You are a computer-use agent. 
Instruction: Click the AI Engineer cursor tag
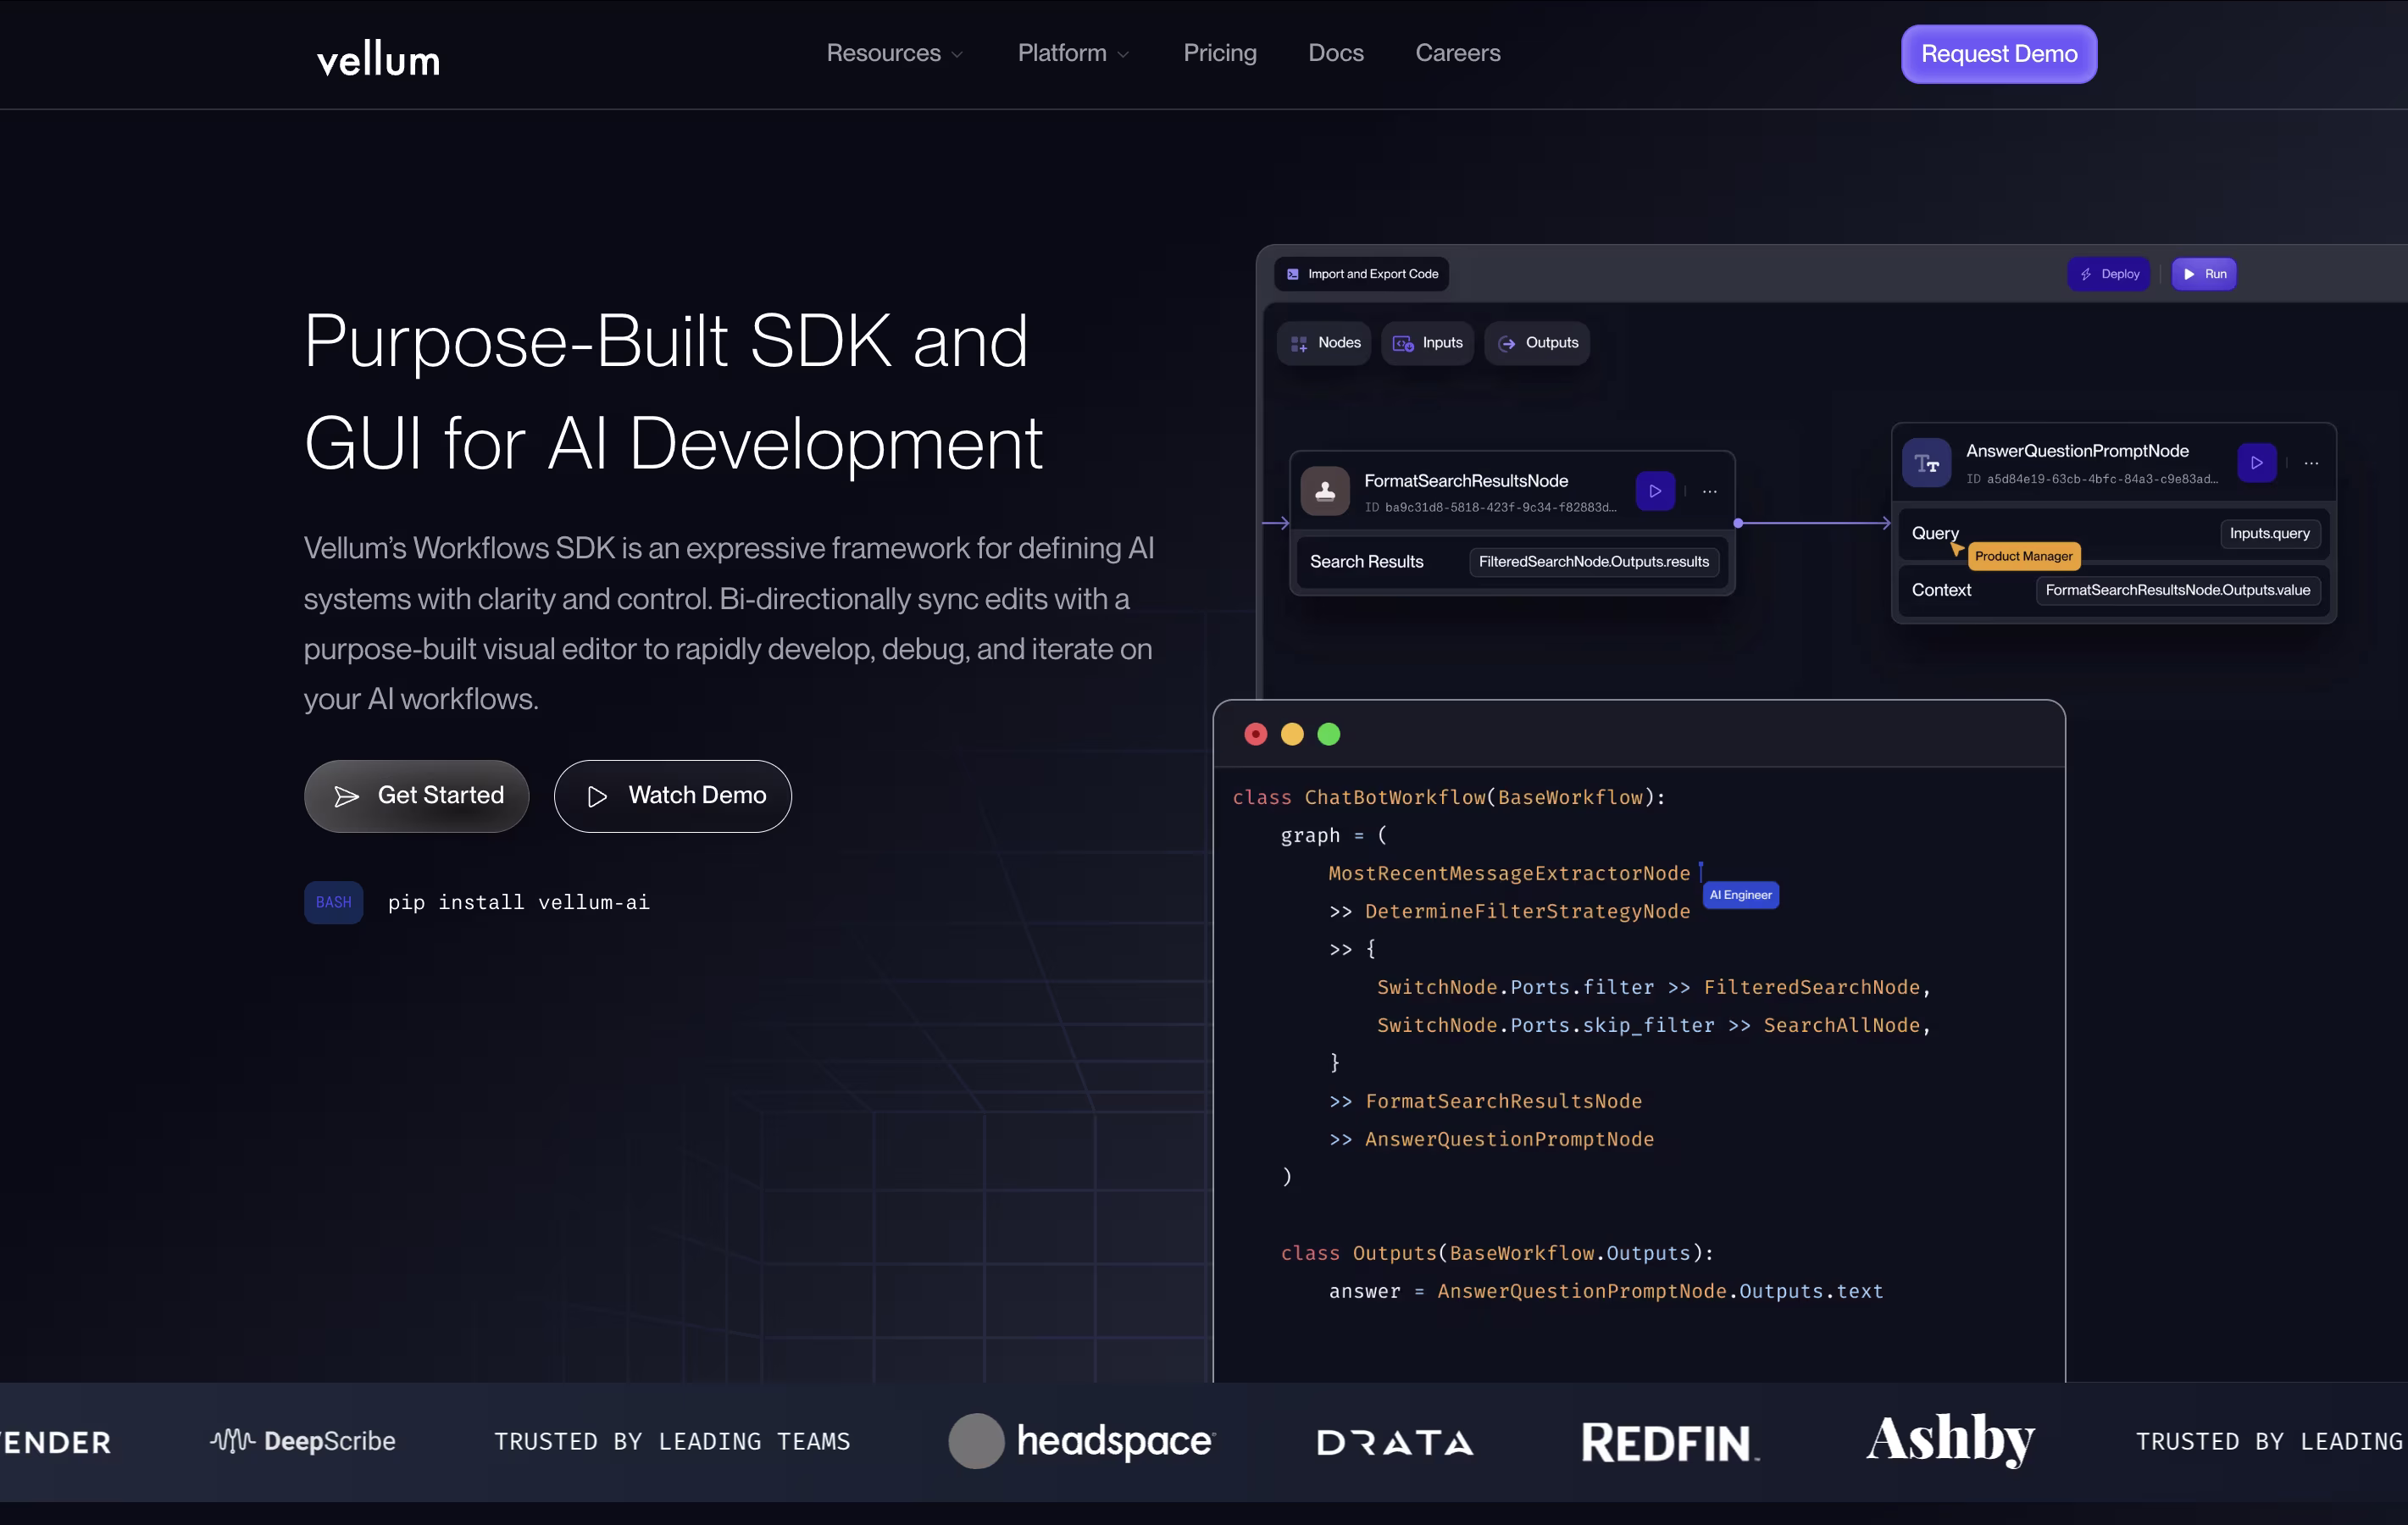pos(1740,895)
